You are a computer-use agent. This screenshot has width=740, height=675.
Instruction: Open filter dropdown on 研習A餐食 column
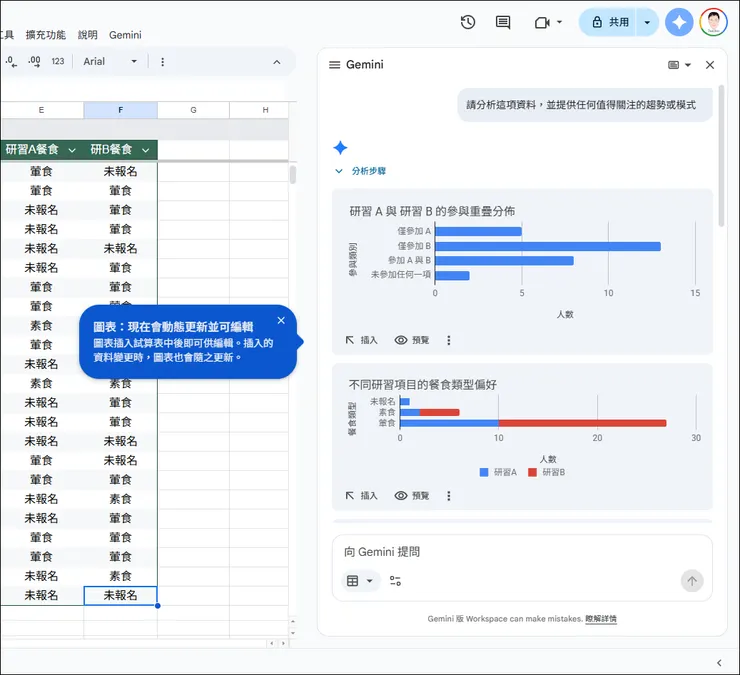72,150
